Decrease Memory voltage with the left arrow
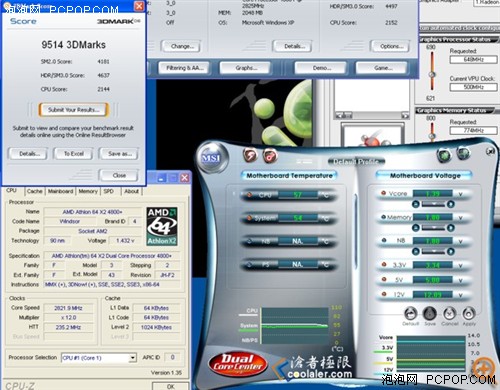 pyautogui.click(x=416, y=228)
